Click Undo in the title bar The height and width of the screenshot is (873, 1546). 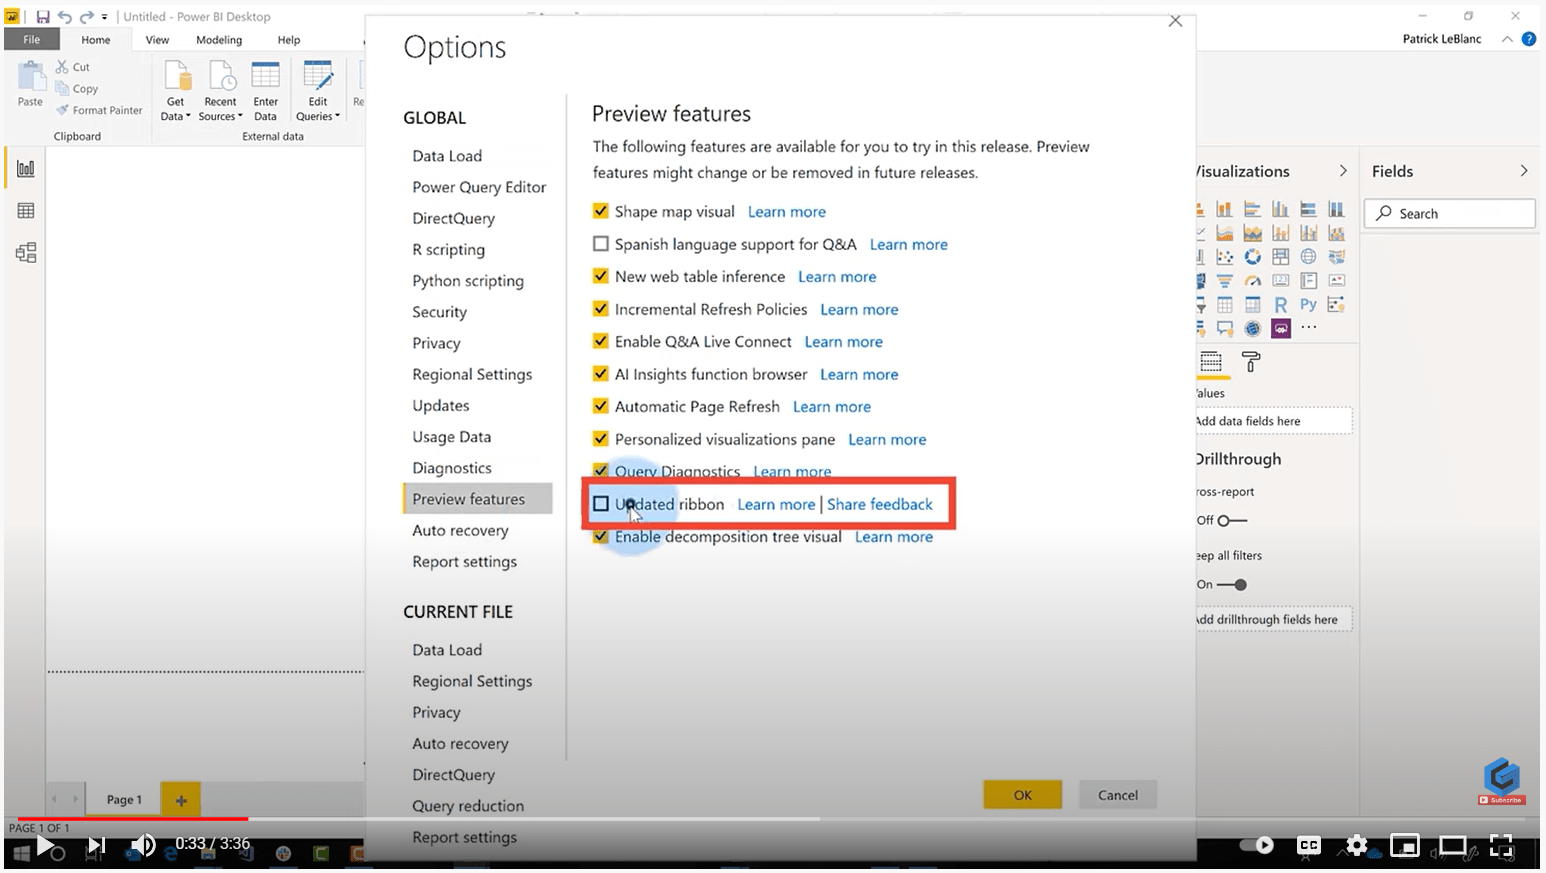[65, 17]
